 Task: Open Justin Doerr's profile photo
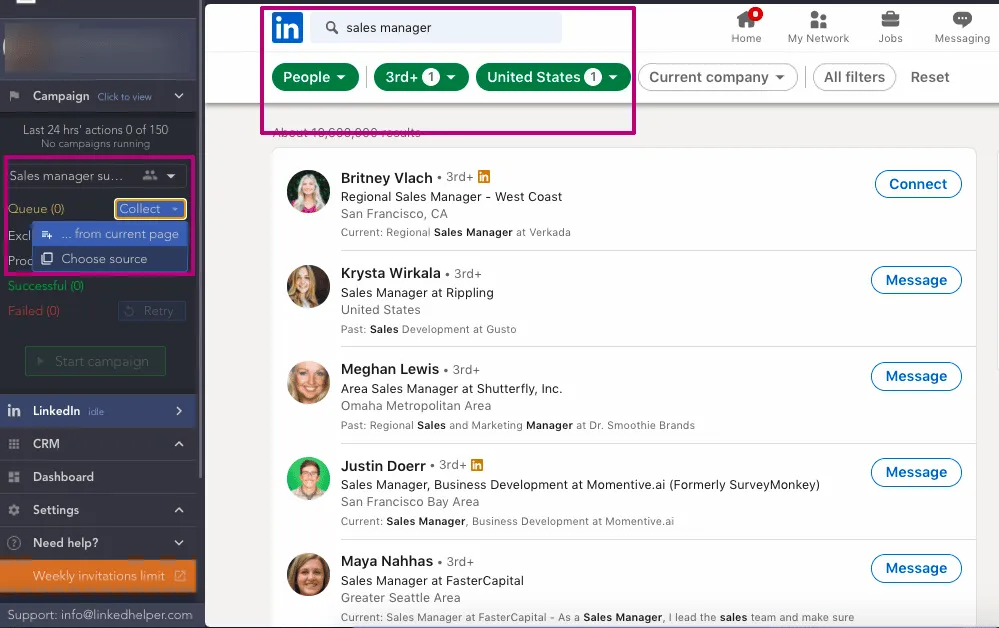click(308, 479)
